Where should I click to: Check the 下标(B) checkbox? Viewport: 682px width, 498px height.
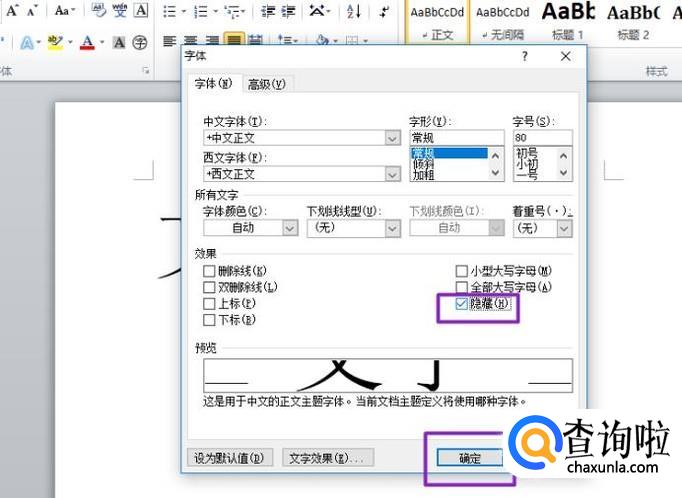point(209,320)
